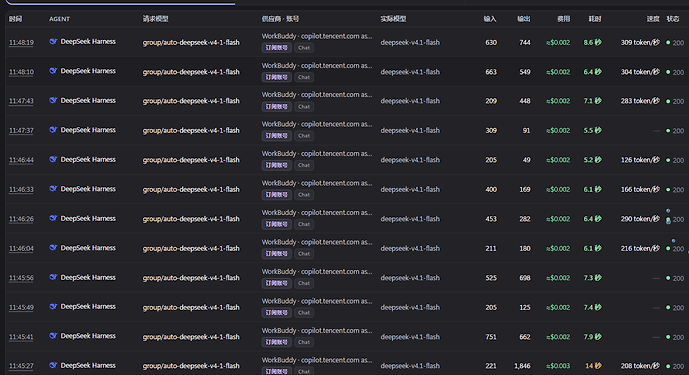The image size is (689, 375).
Task: Select the "283 token/秒" speed value
Action: (640, 101)
